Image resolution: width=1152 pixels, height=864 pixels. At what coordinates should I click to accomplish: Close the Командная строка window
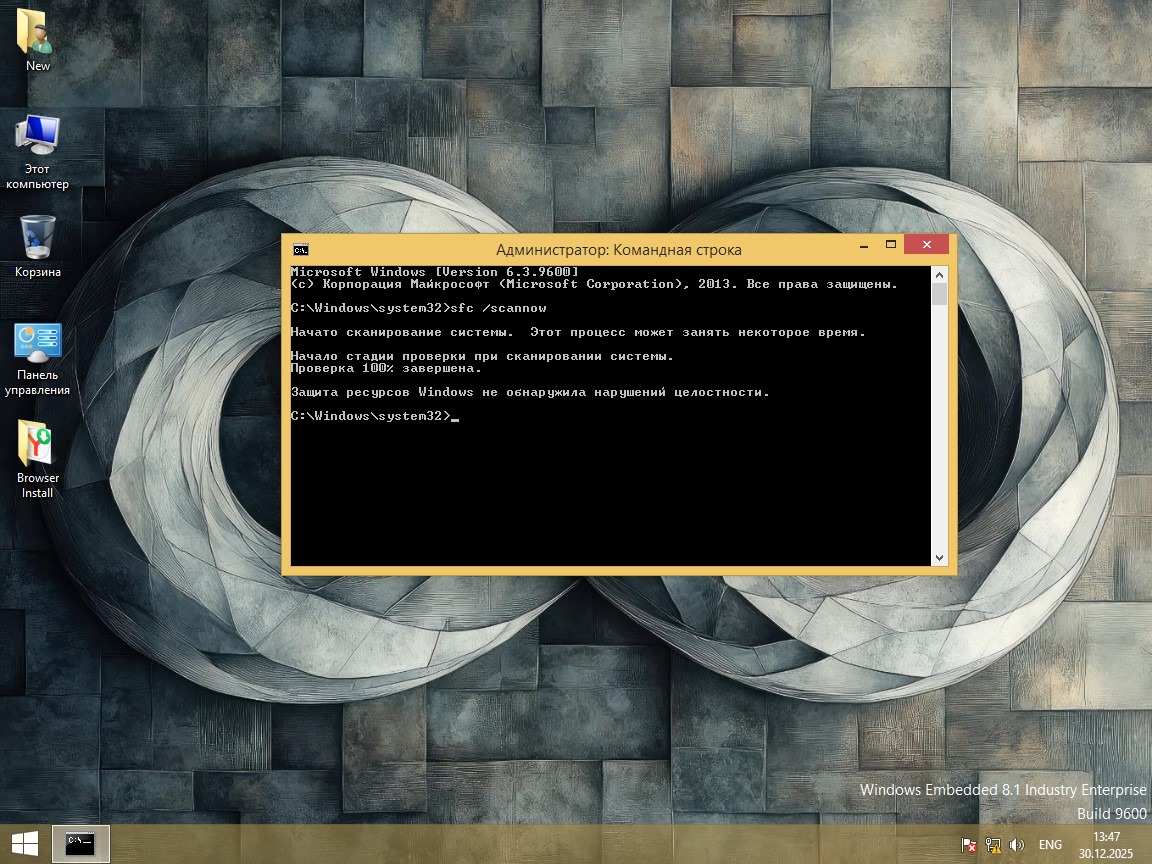pyautogui.click(x=926, y=245)
